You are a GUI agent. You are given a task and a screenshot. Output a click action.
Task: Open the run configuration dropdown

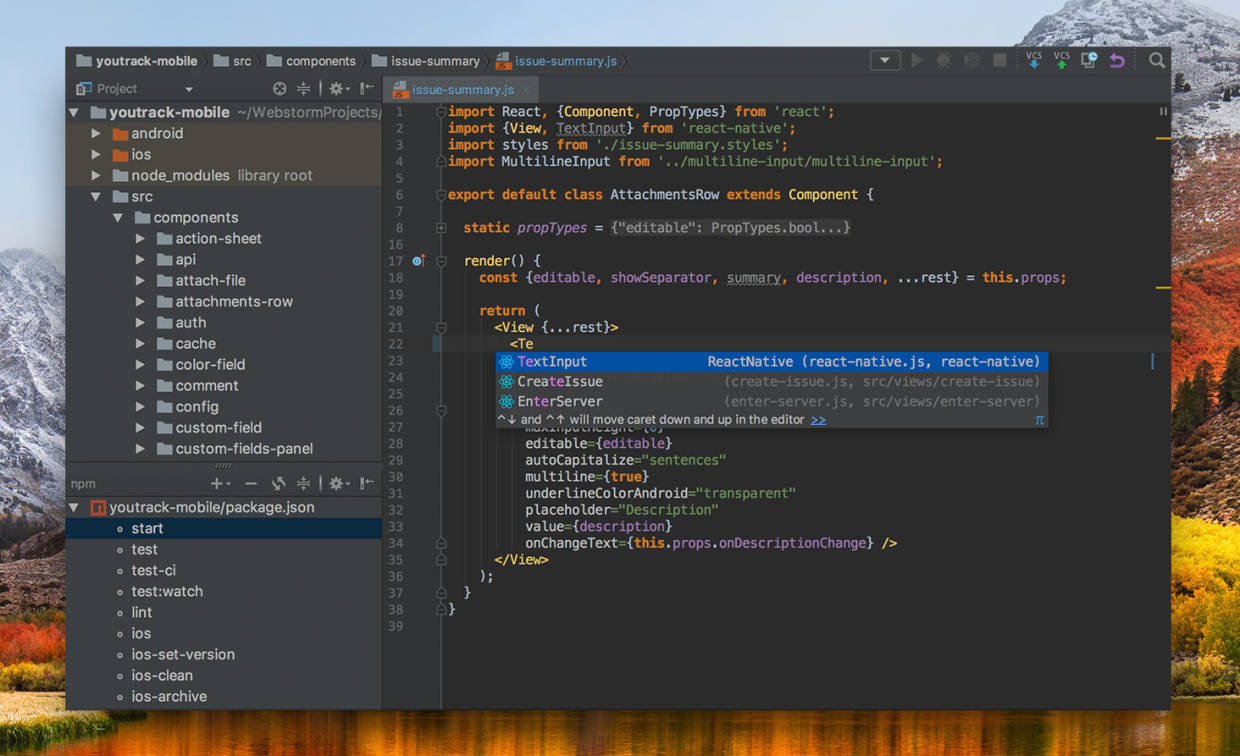point(884,60)
